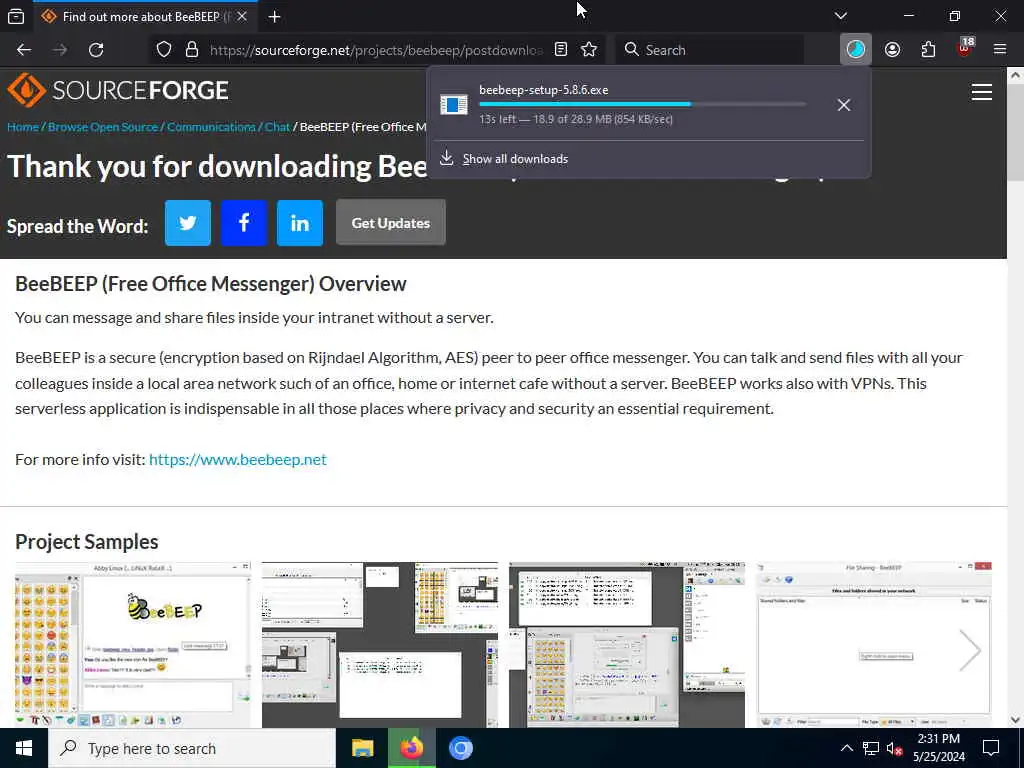The width and height of the screenshot is (1024, 768).
Task: Bookmark this page with star icon
Action: (x=589, y=50)
